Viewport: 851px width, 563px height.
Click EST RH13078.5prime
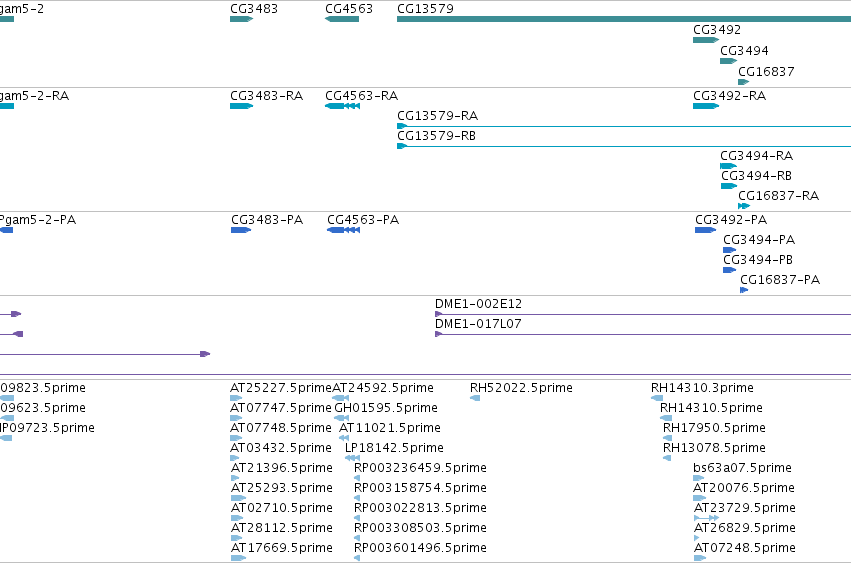714,448
